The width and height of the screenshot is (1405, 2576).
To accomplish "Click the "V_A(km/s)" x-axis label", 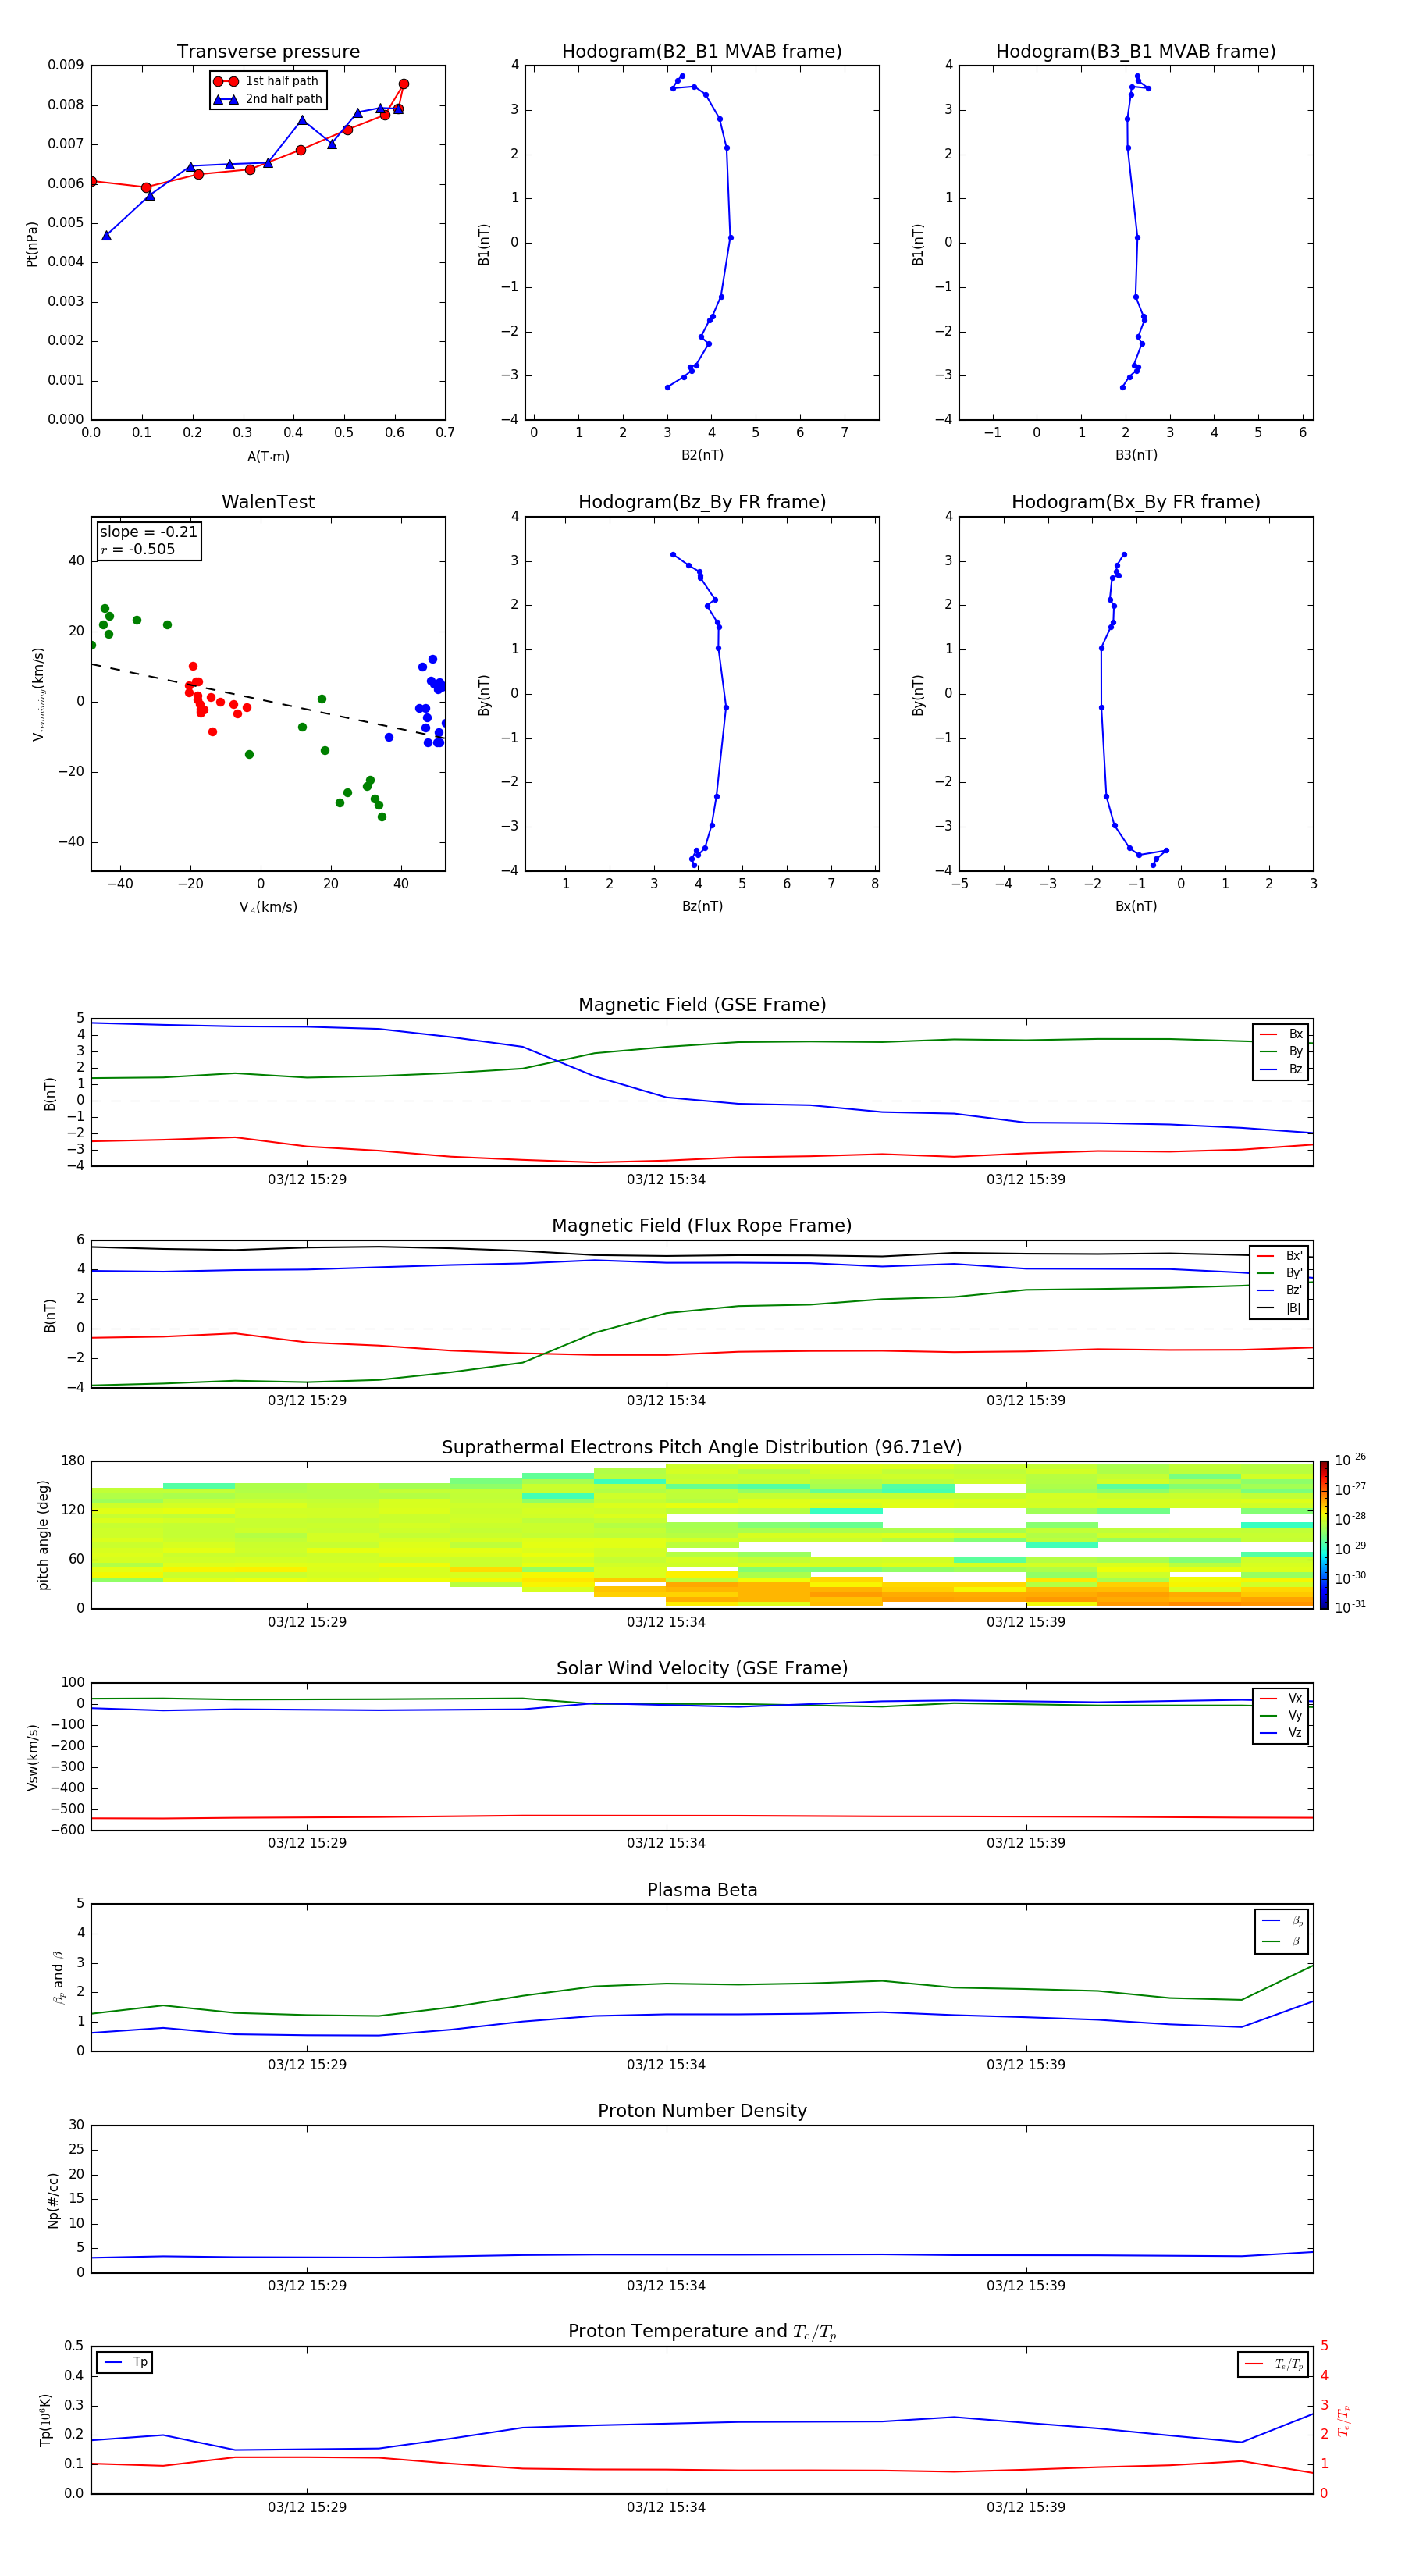I will [268, 908].
